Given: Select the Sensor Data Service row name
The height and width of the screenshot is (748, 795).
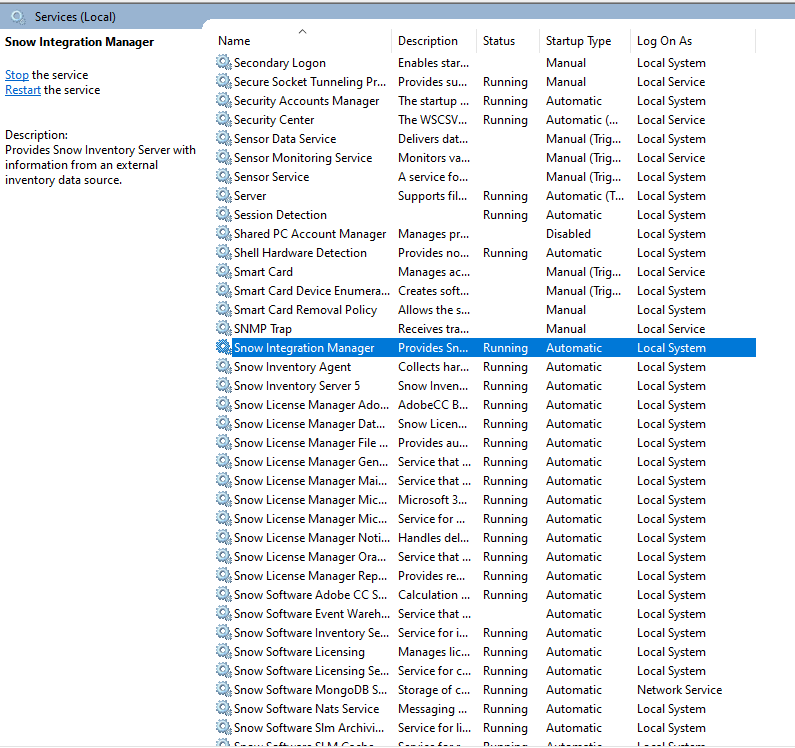Looking at the screenshot, I should point(285,139).
